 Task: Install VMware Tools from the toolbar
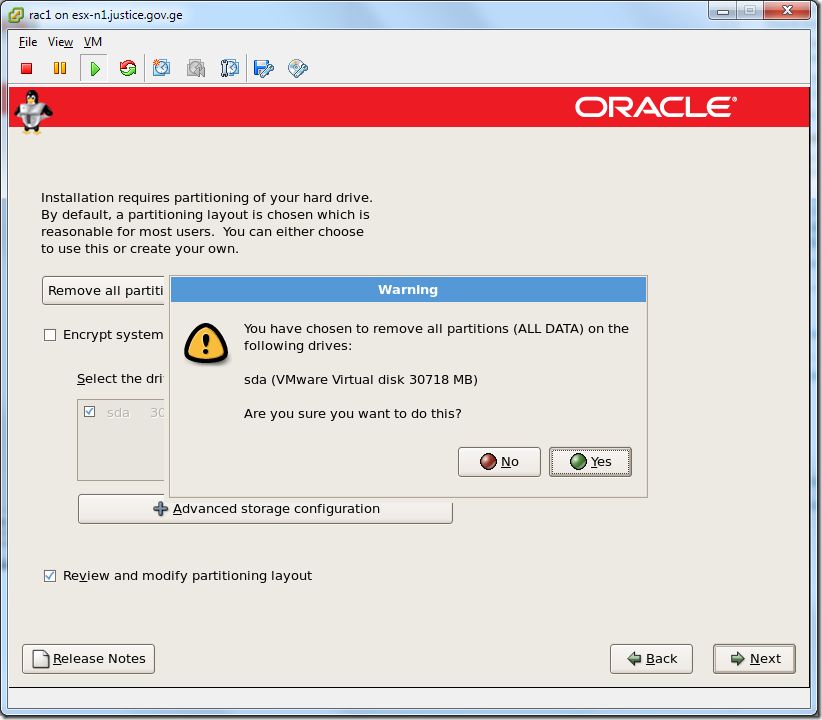click(297, 68)
